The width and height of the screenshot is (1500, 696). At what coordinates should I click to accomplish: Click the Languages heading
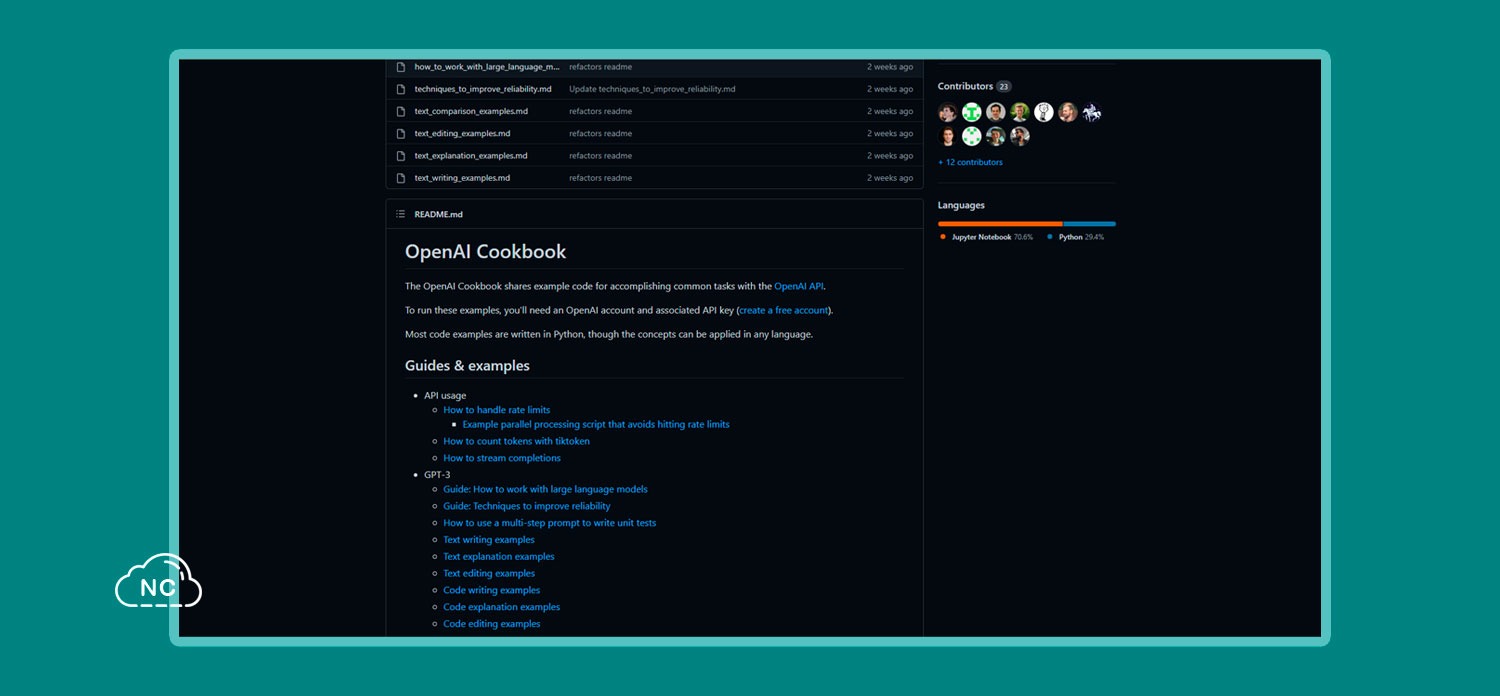click(961, 205)
